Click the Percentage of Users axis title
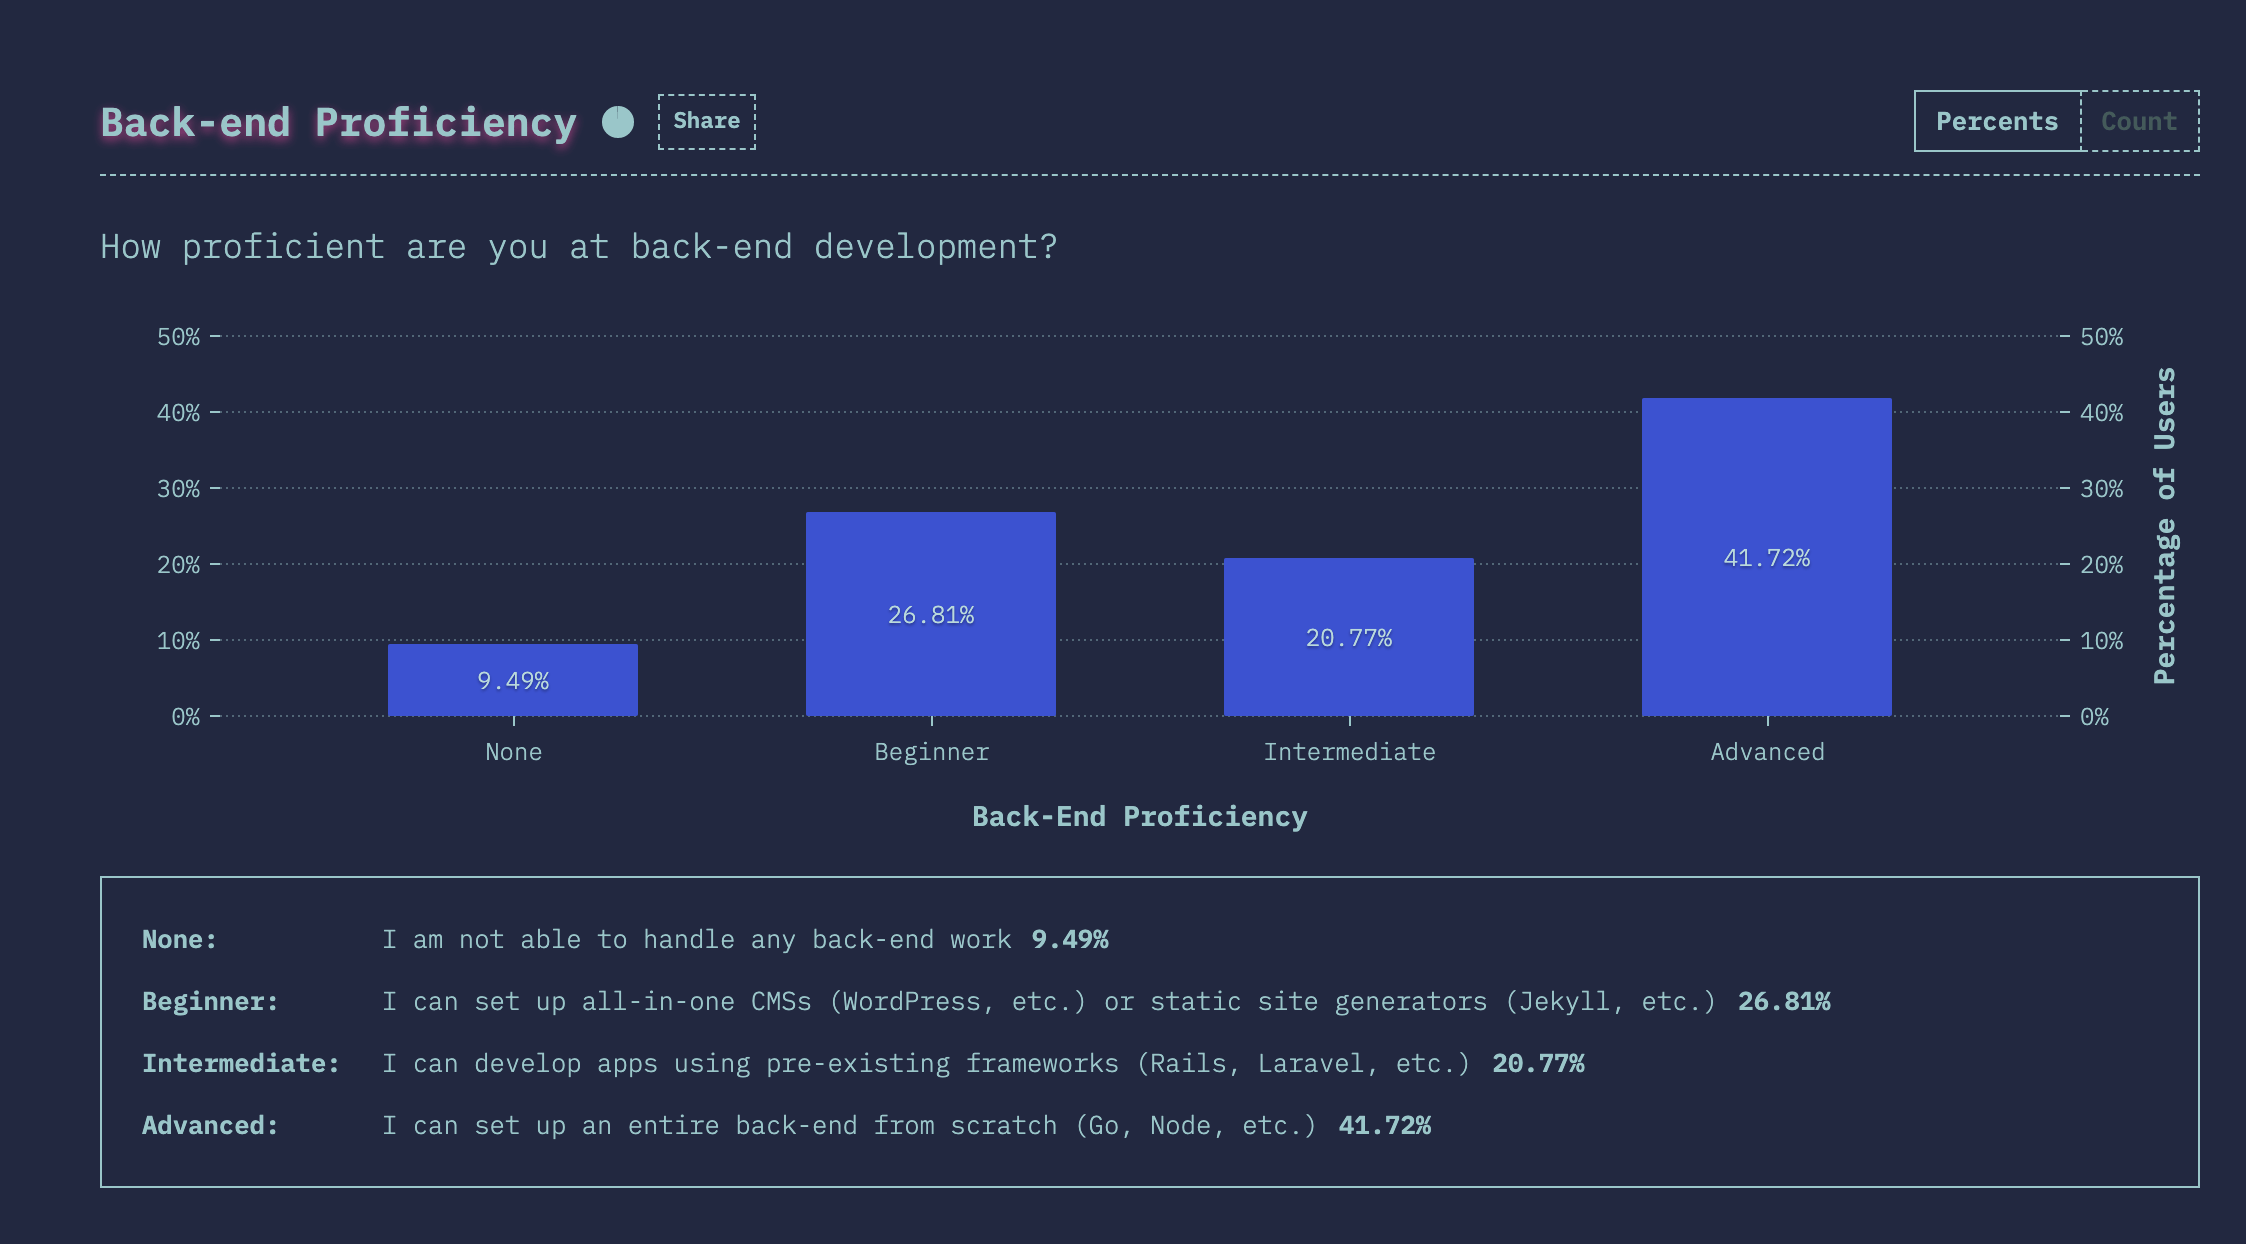Image resolution: width=2246 pixels, height=1244 pixels. click(x=2165, y=526)
